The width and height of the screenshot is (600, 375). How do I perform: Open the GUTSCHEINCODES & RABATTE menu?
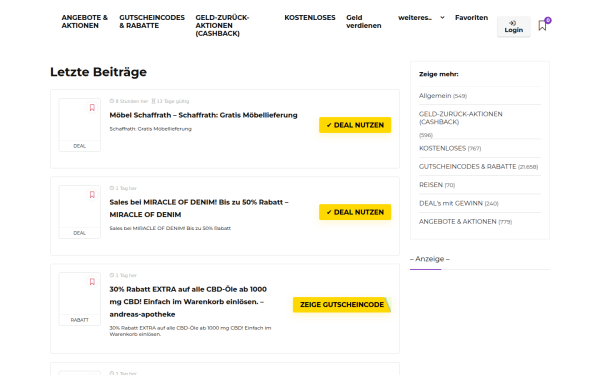coord(152,21)
